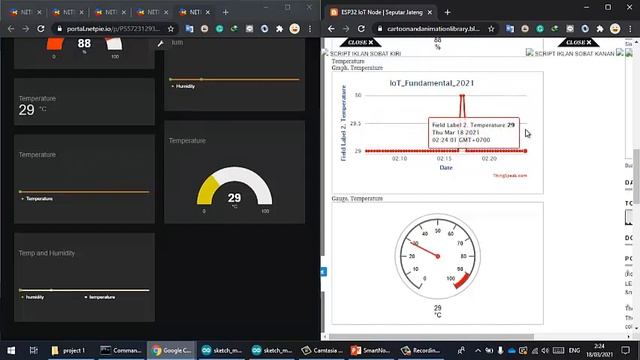Click the Google Chrome taskbar item
The height and width of the screenshot is (360, 640).
click(x=171, y=351)
